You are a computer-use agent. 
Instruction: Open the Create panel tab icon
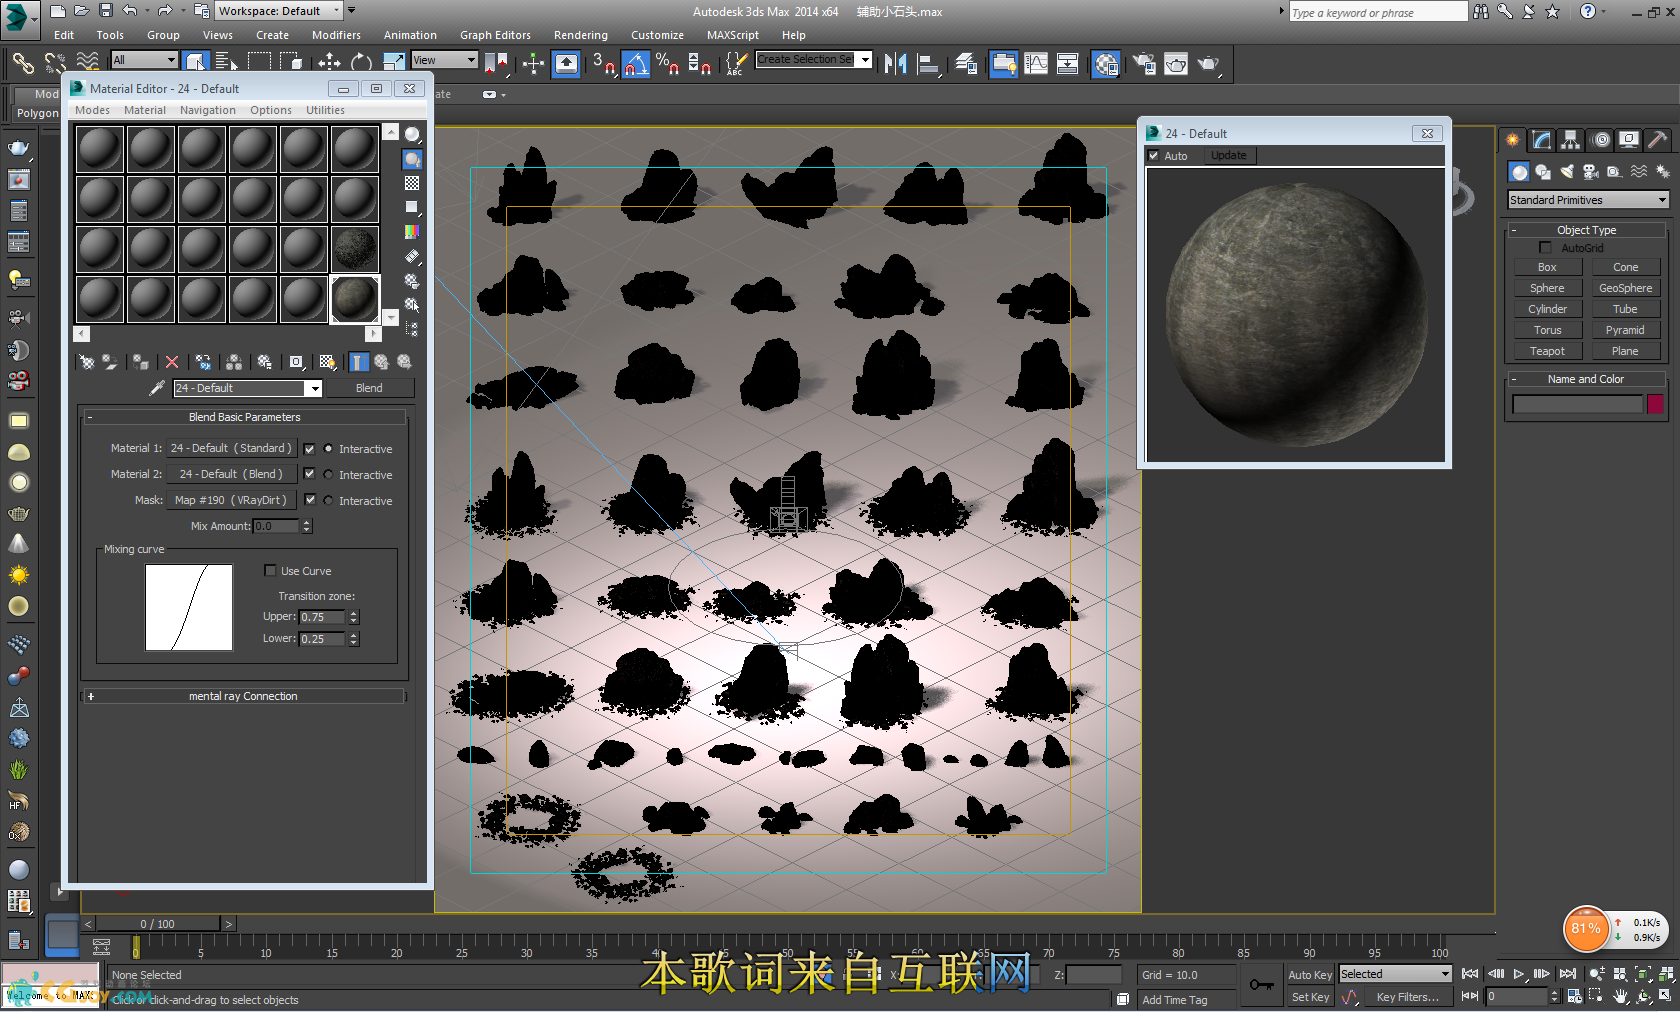pyautogui.click(x=1512, y=140)
